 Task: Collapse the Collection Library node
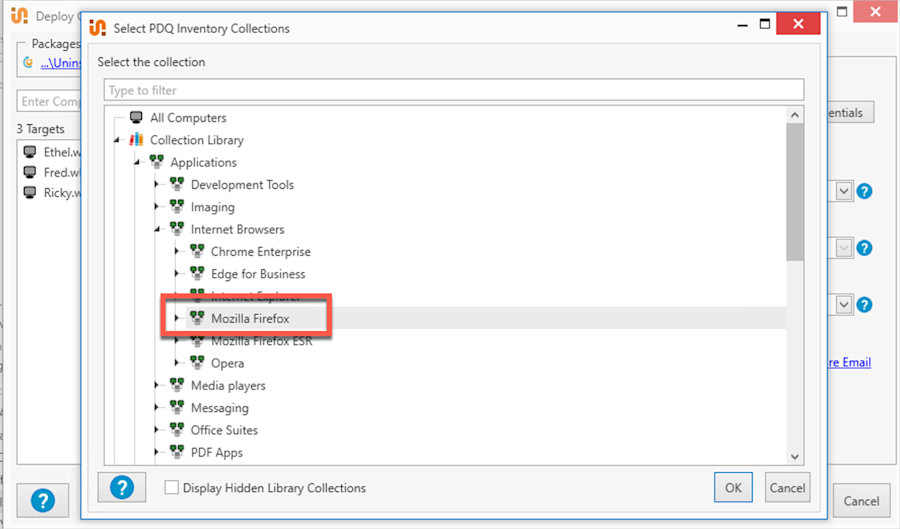117,140
